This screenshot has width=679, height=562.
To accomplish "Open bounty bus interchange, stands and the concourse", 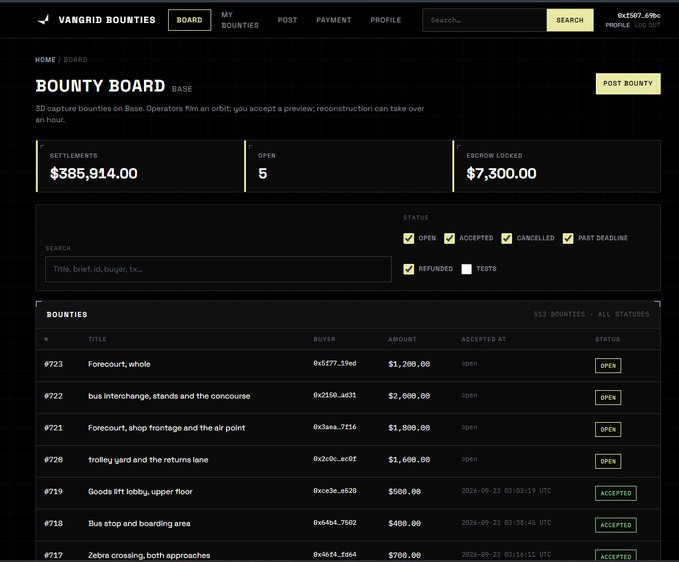I will pos(169,396).
